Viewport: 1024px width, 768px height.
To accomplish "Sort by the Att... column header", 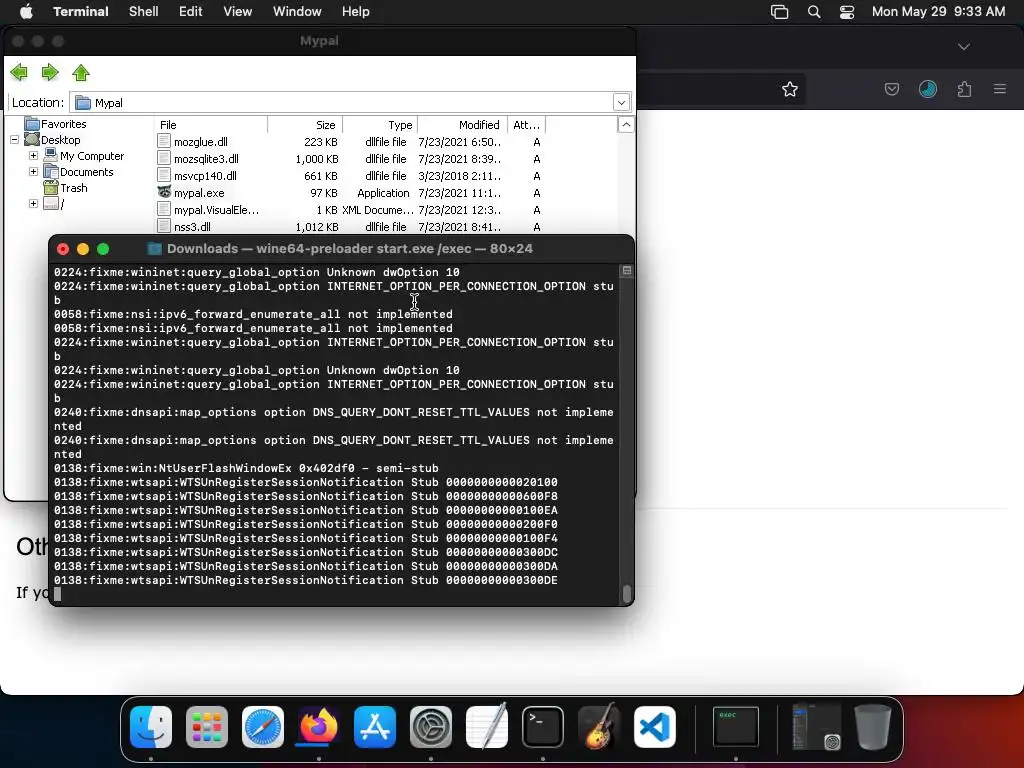I will coord(526,125).
